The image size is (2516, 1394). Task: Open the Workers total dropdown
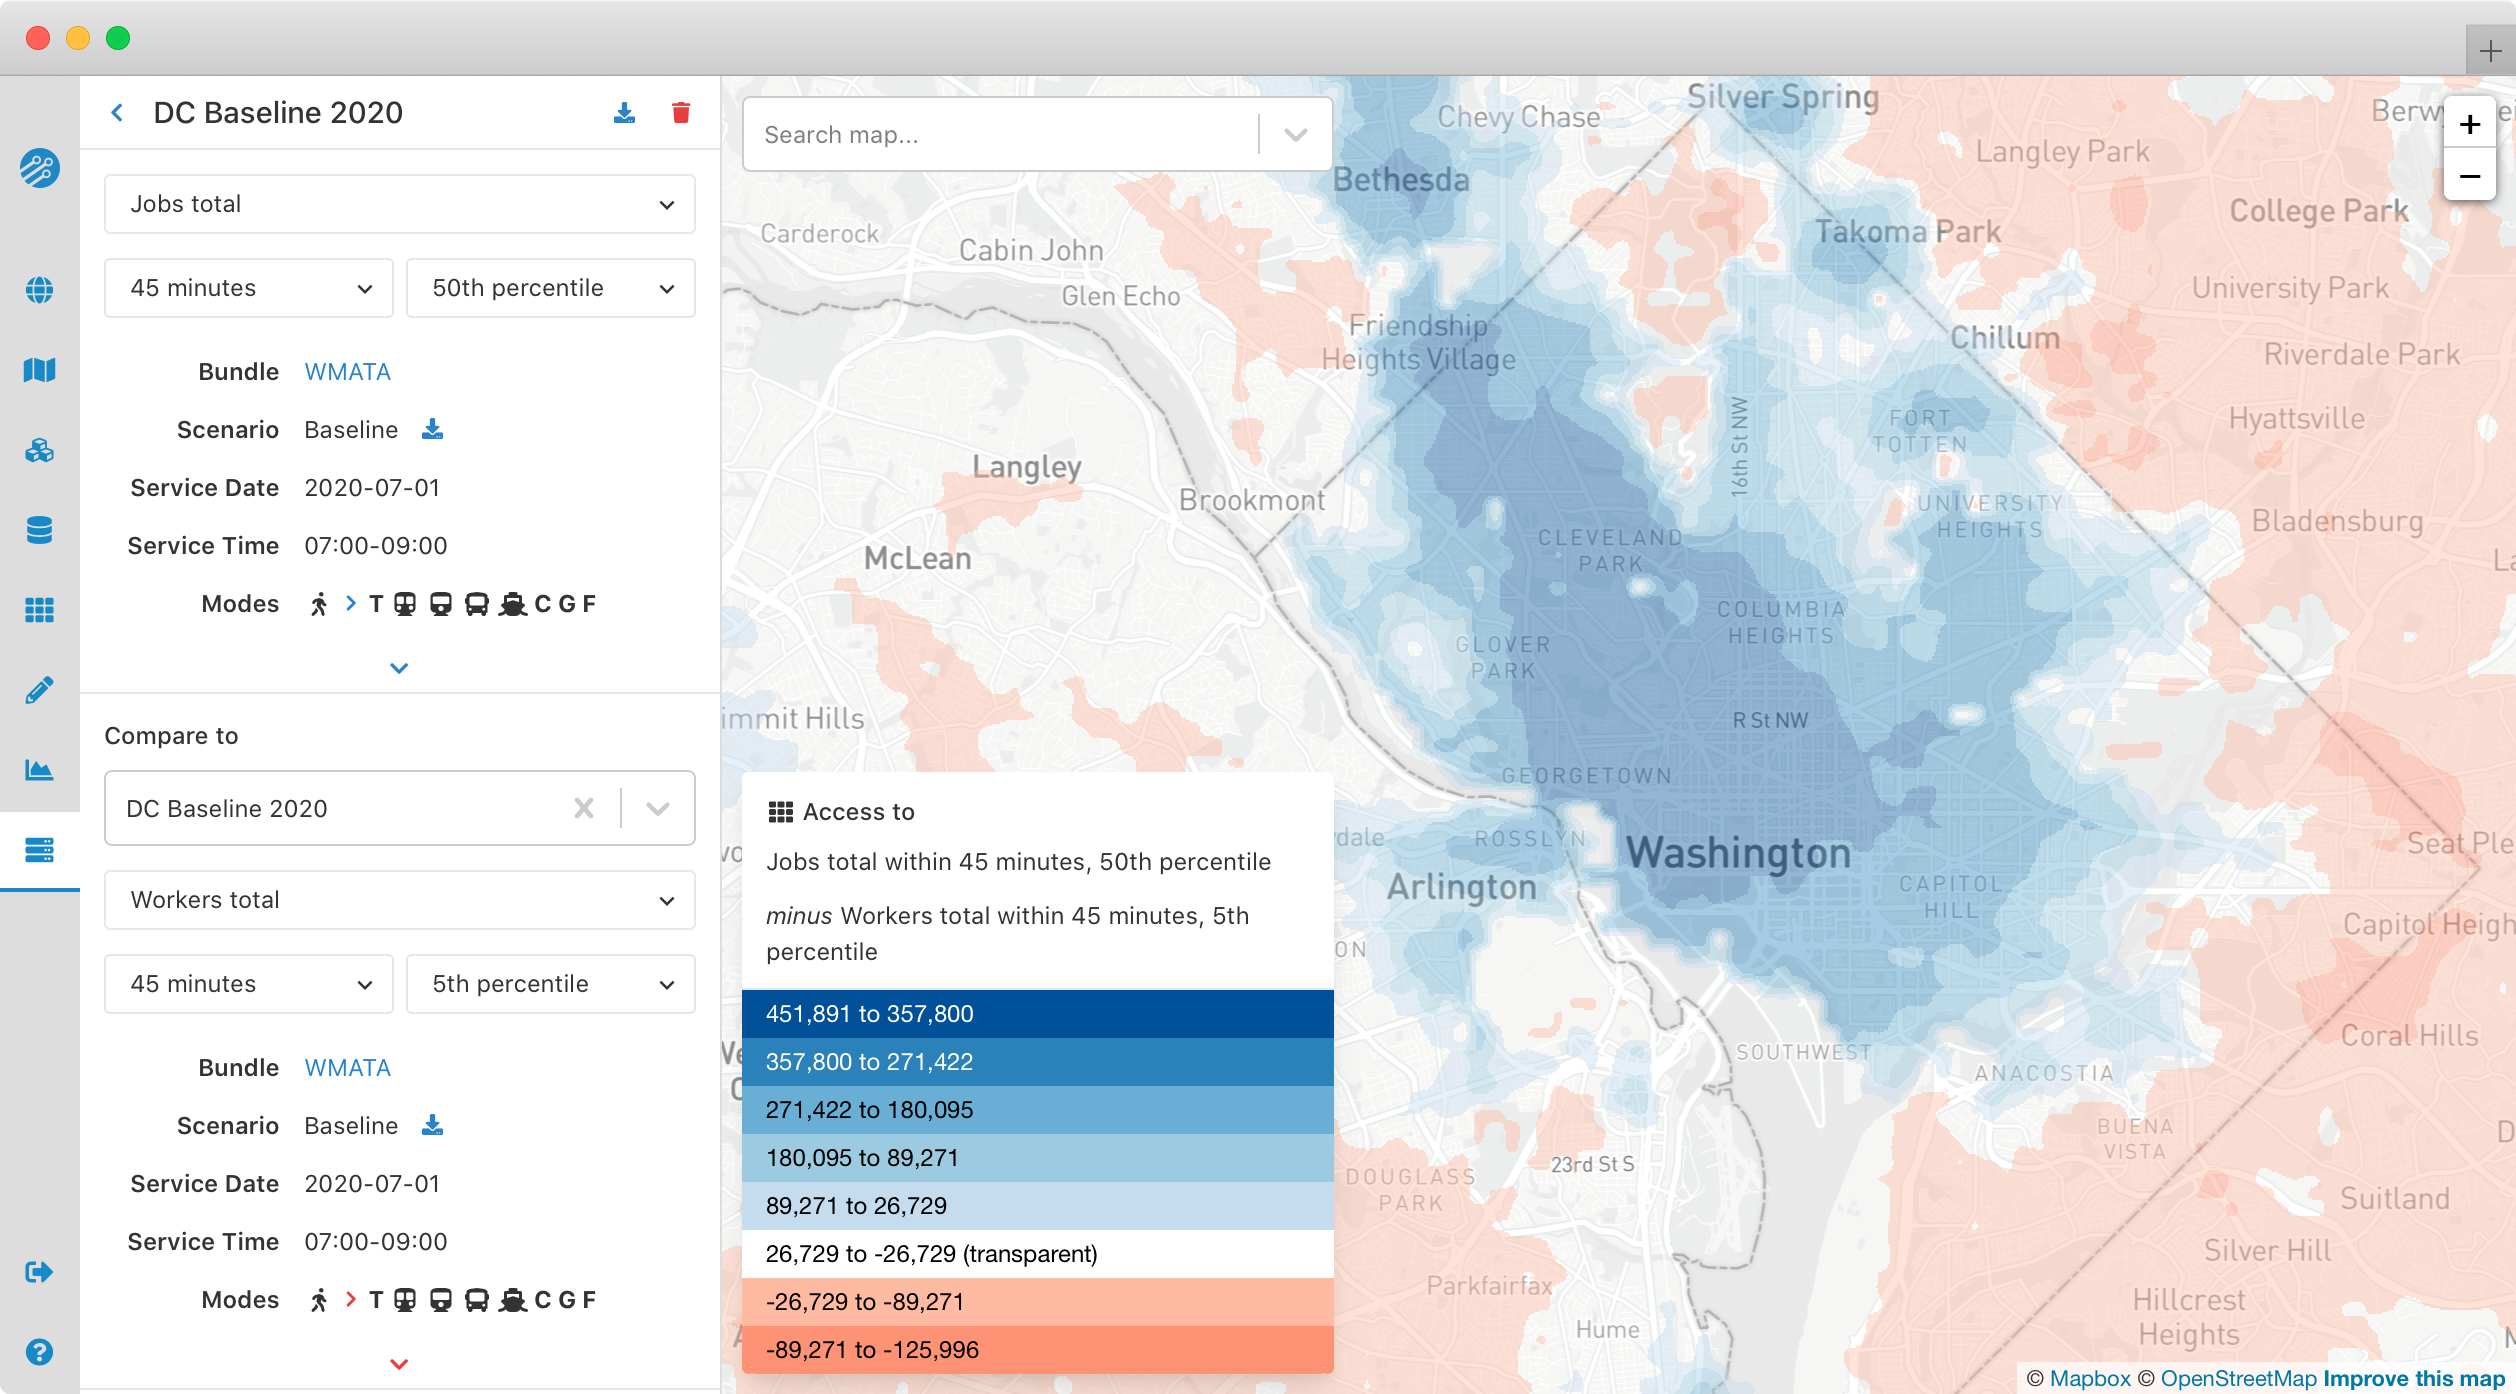point(400,900)
